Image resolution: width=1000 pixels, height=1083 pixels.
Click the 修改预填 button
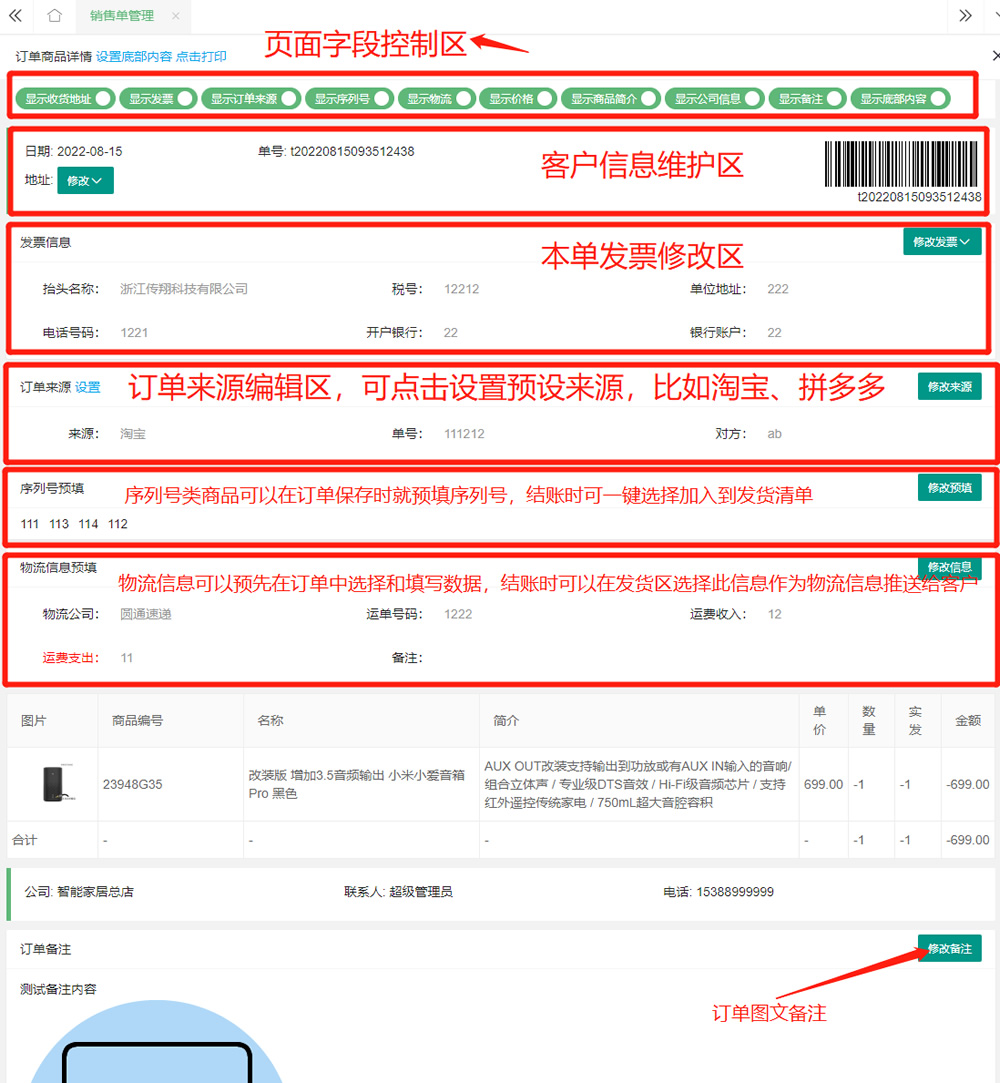coord(950,488)
